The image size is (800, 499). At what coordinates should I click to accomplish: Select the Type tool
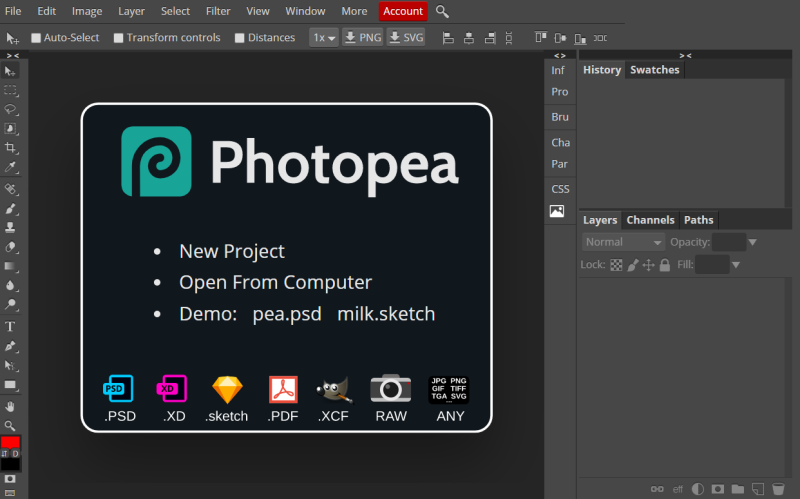pos(10,327)
